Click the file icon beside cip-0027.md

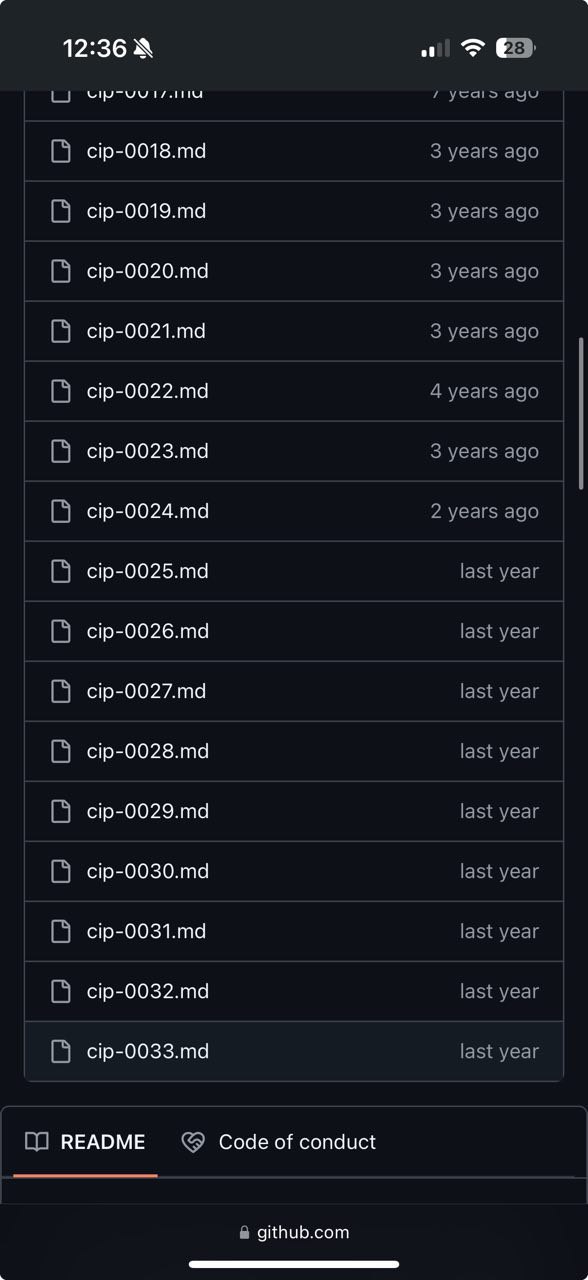click(61, 691)
